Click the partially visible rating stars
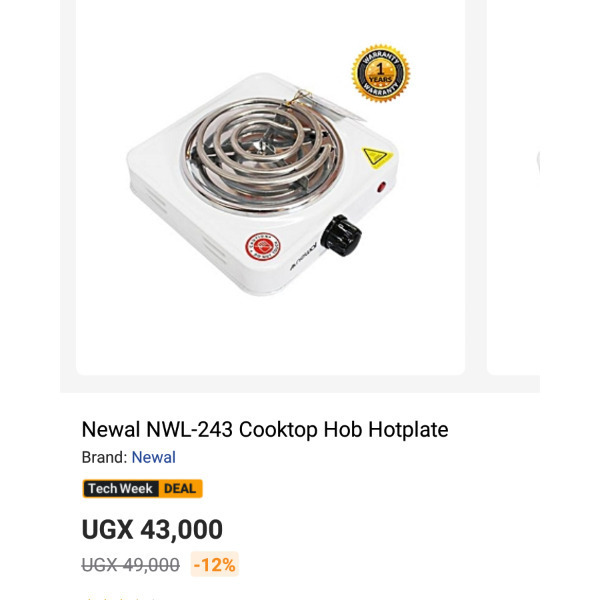 pyautogui.click(x=120, y=597)
